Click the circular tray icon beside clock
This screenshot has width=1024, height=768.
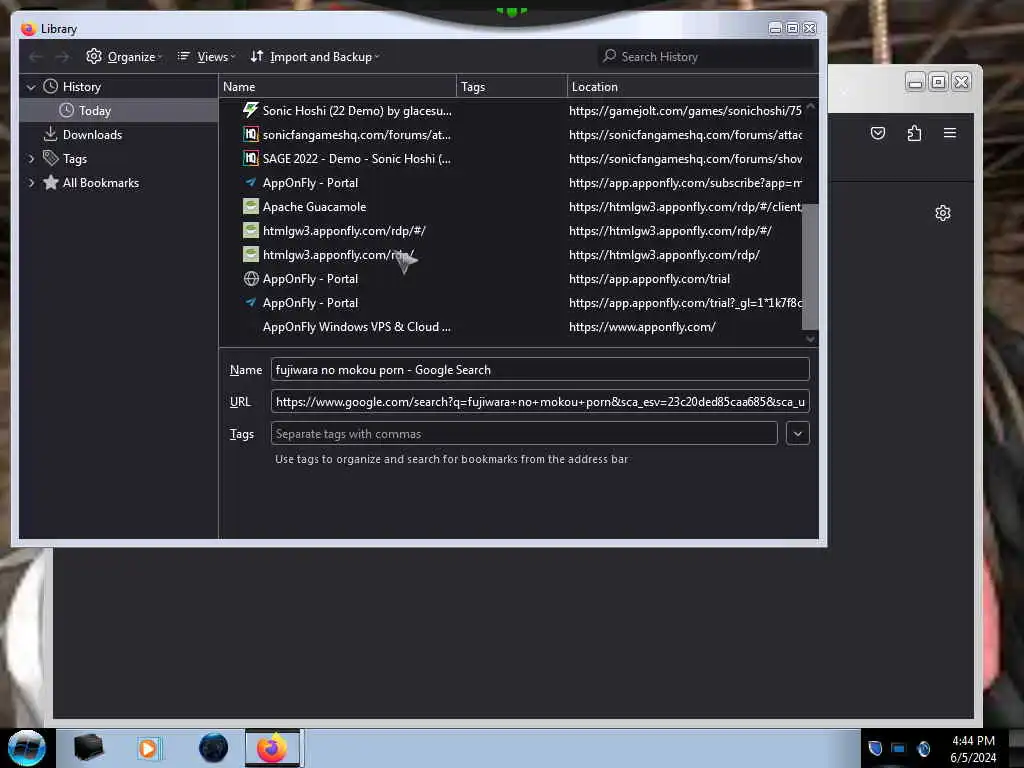tap(923, 748)
